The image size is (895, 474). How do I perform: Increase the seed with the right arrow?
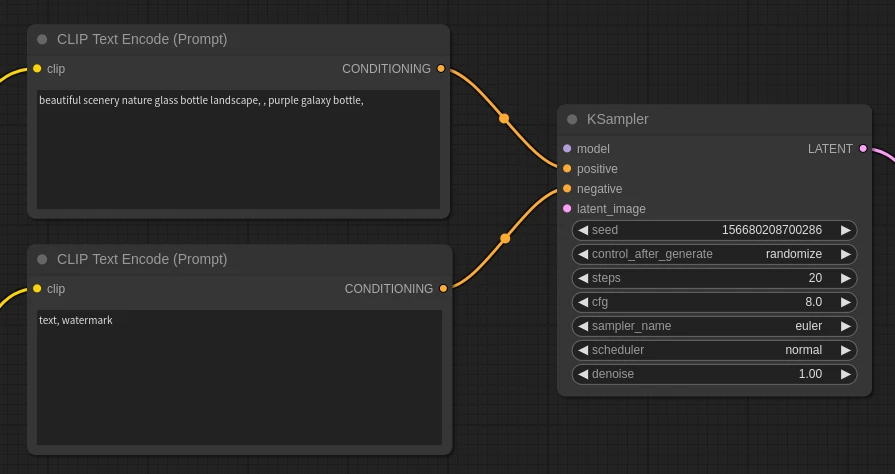point(846,230)
